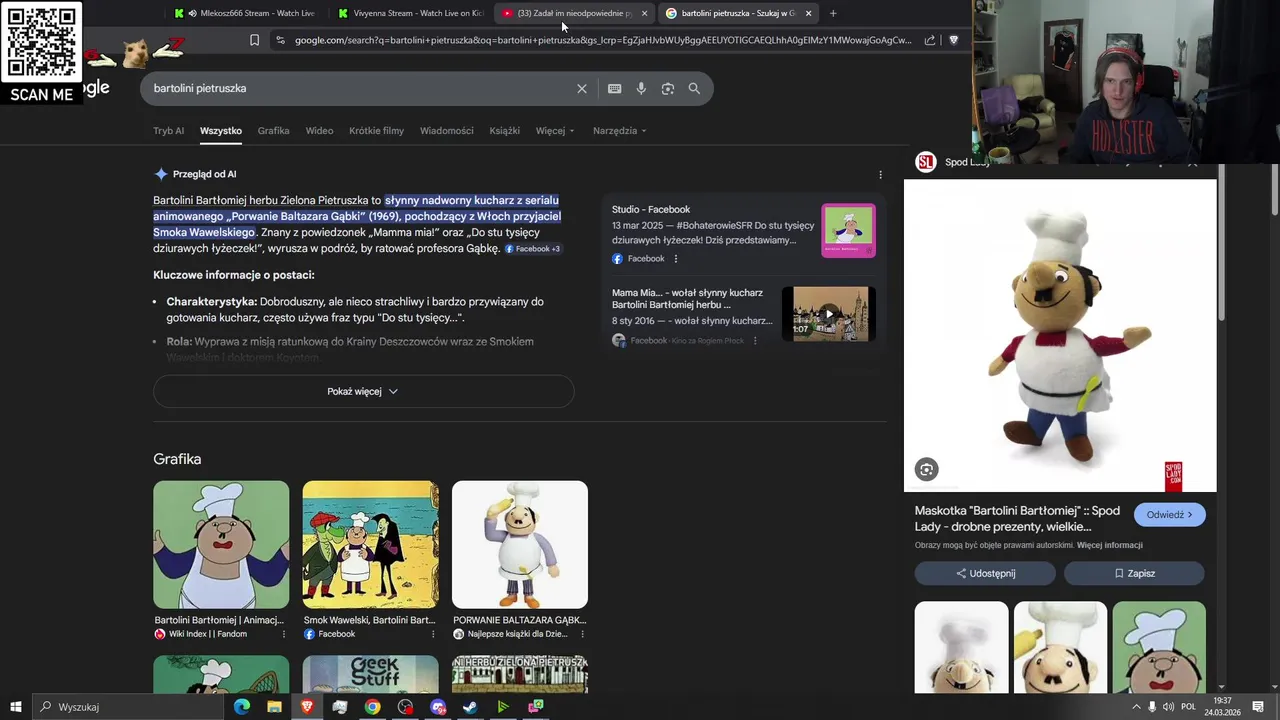Screen dimensions: 1280x720
Task: Click the Lens search icon on the large mascot image
Action: [926, 469]
